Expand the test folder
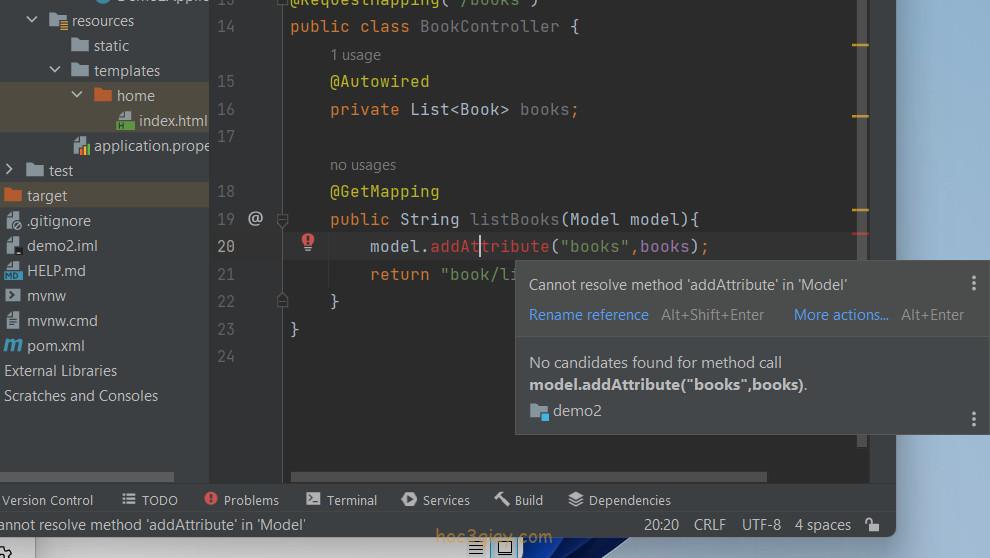 click(x=10, y=170)
